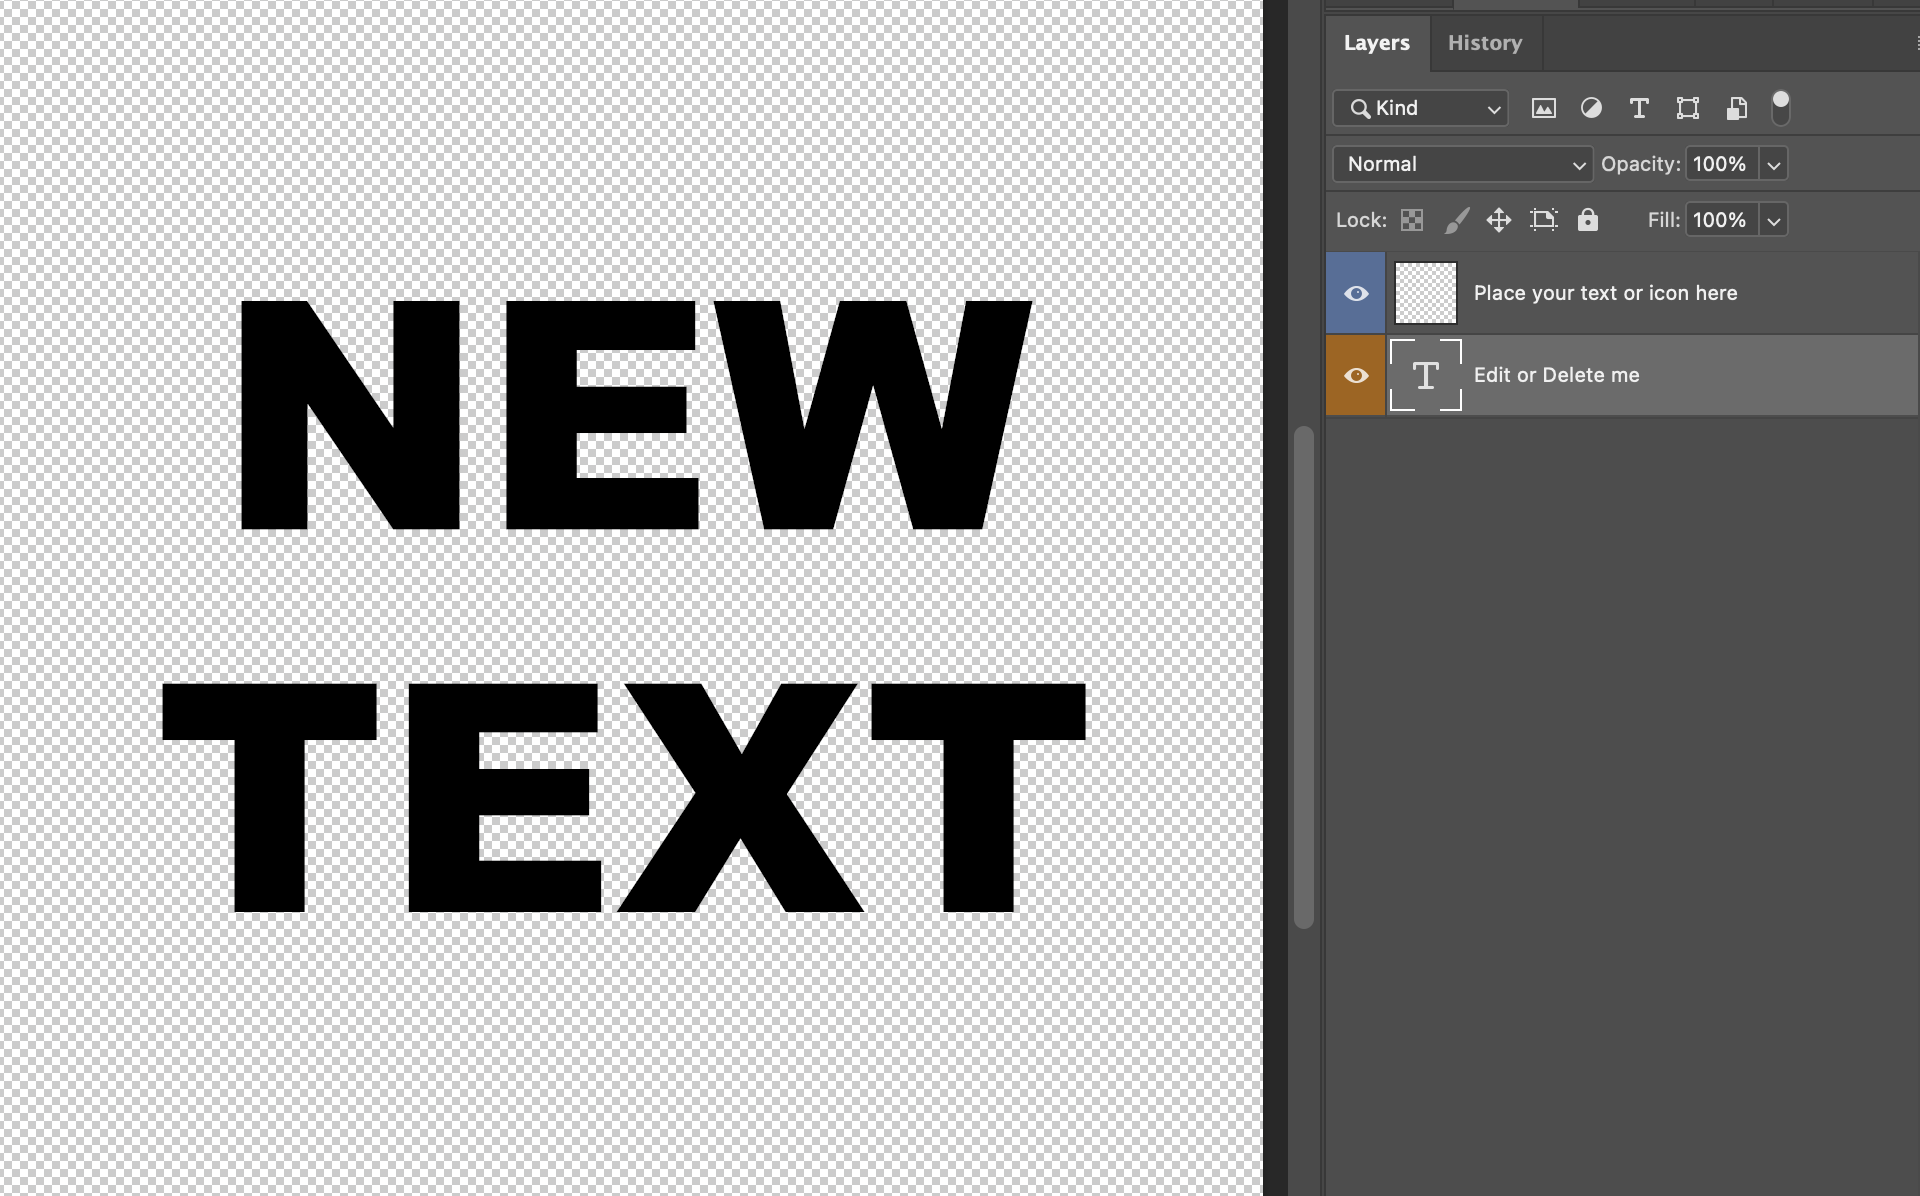Lock all padlock icon
The image size is (1920, 1196).
click(1588, 220)
